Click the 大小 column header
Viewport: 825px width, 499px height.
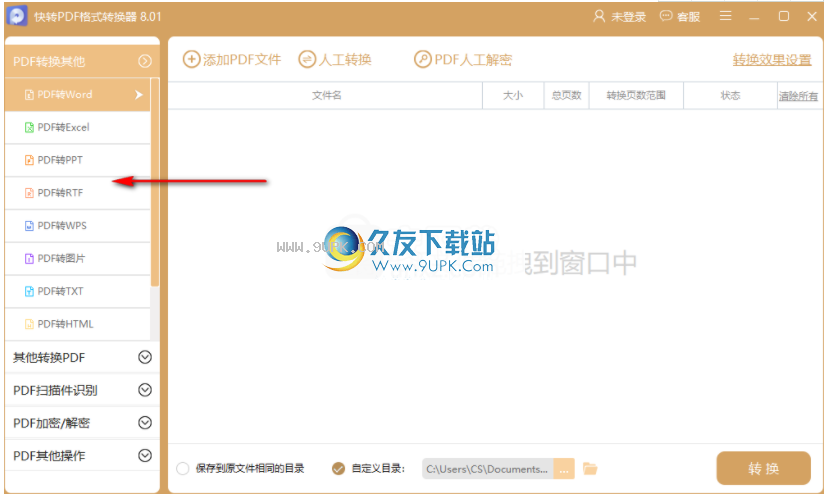click(513, 95)
